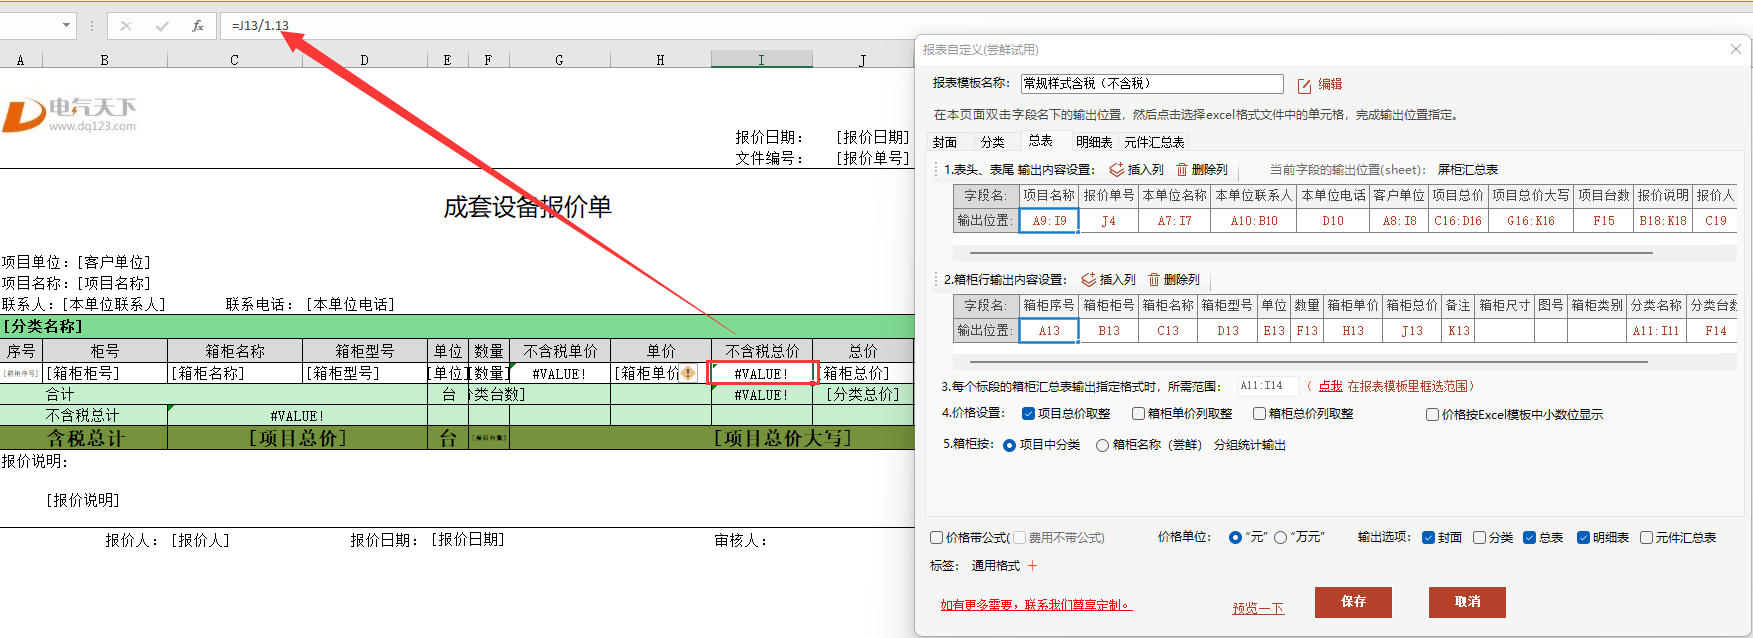Click the formula bar cancel X icon
This screenshot has width=1753, height=638.
126,26
